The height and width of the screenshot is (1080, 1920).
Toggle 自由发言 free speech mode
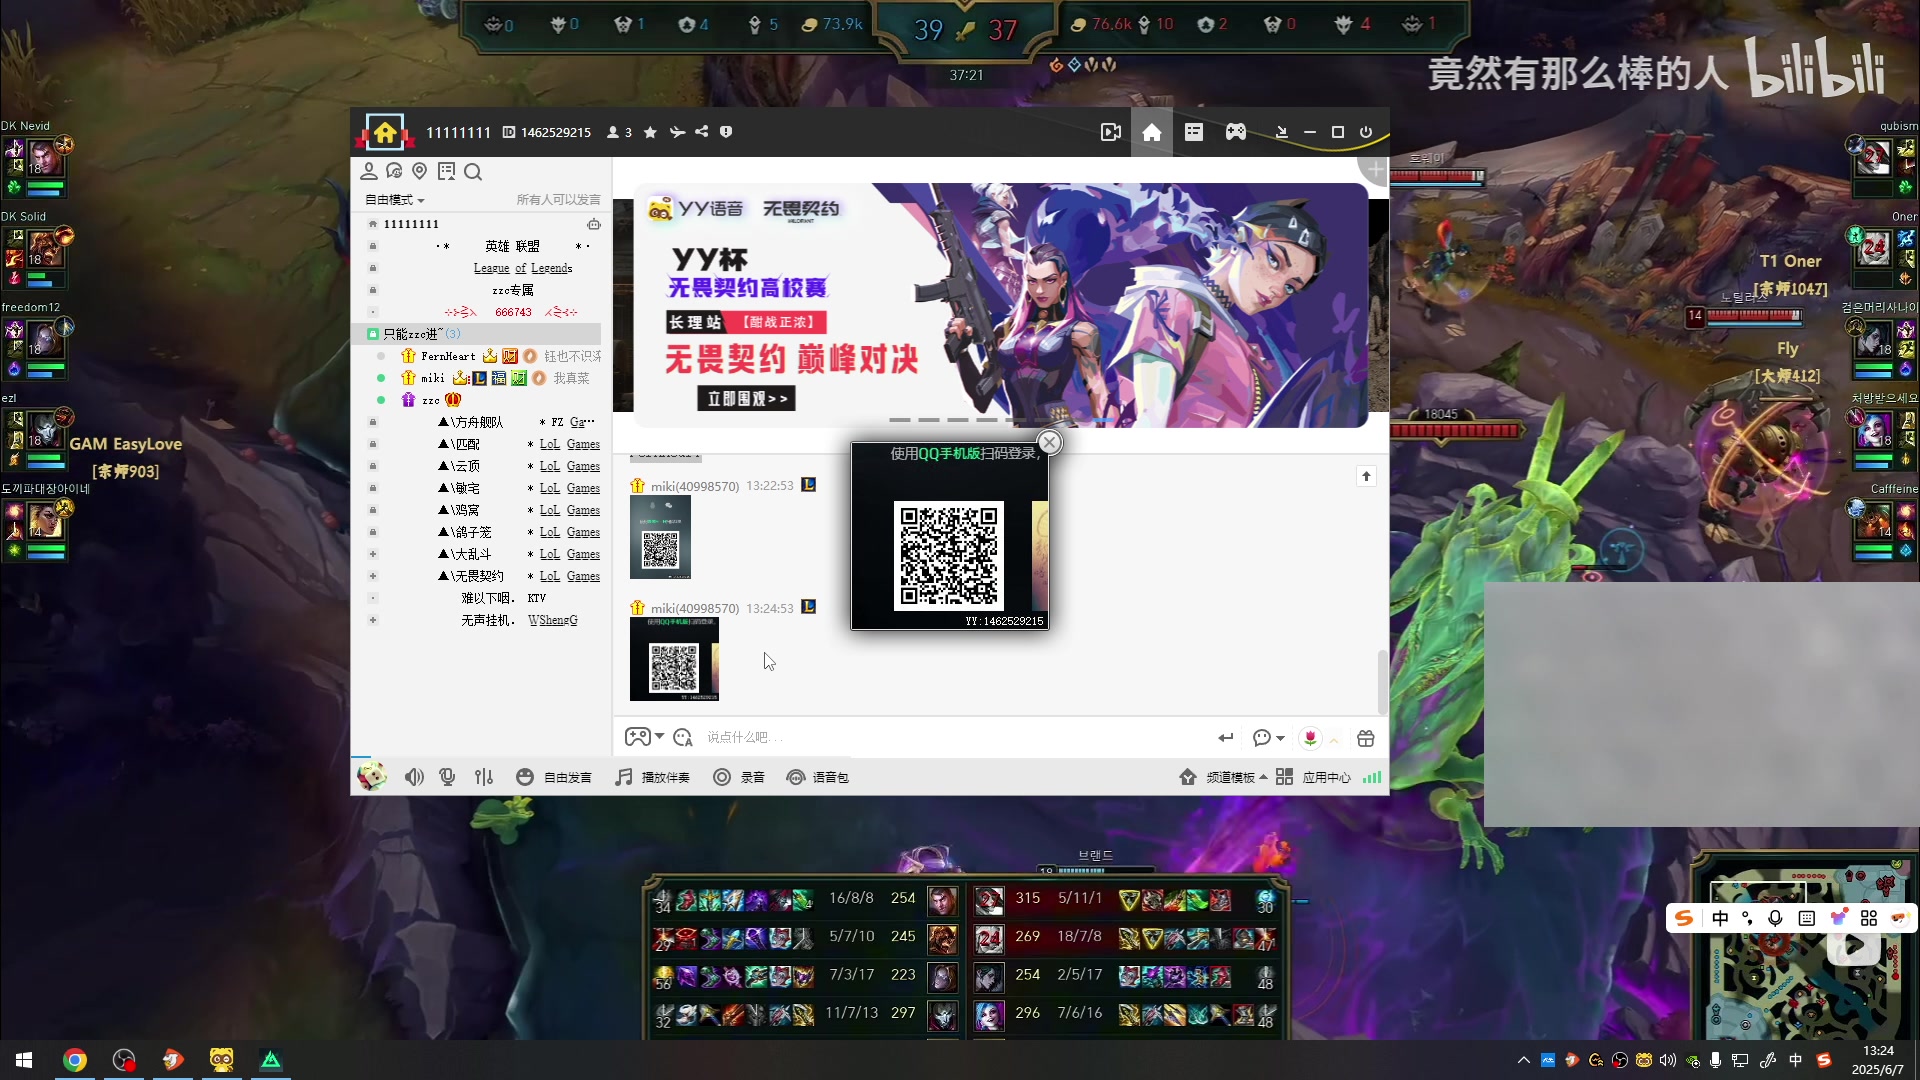[x=554, y=777]
